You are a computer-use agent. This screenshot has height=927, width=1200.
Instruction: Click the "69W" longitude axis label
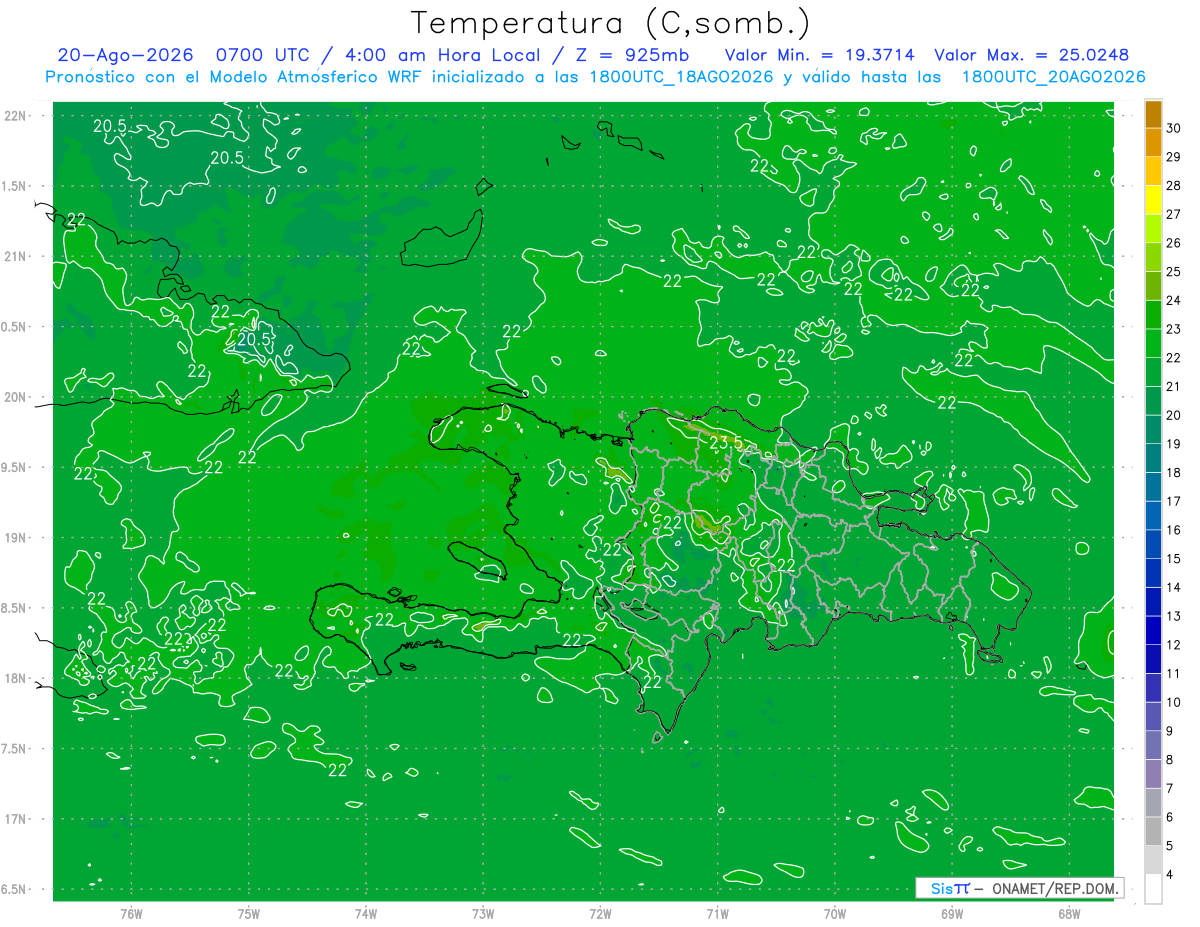click(x=951, y=914)
